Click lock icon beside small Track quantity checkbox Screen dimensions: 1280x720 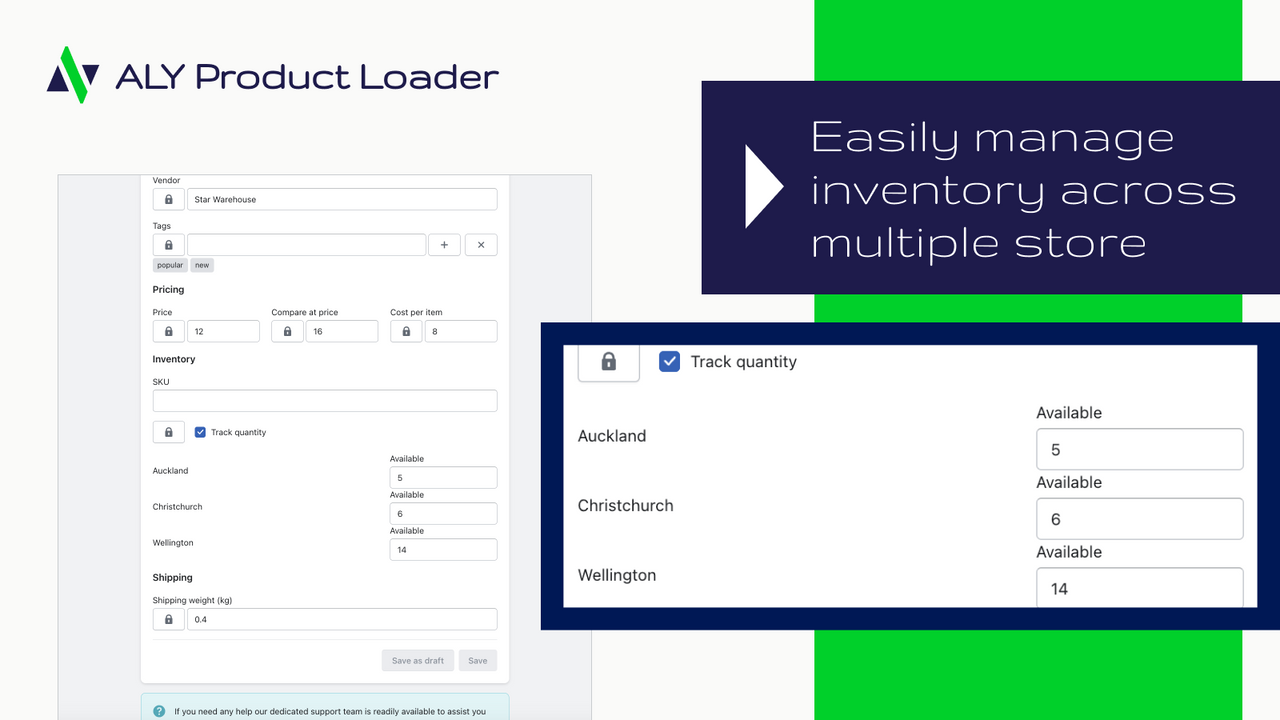coord(168,432)
